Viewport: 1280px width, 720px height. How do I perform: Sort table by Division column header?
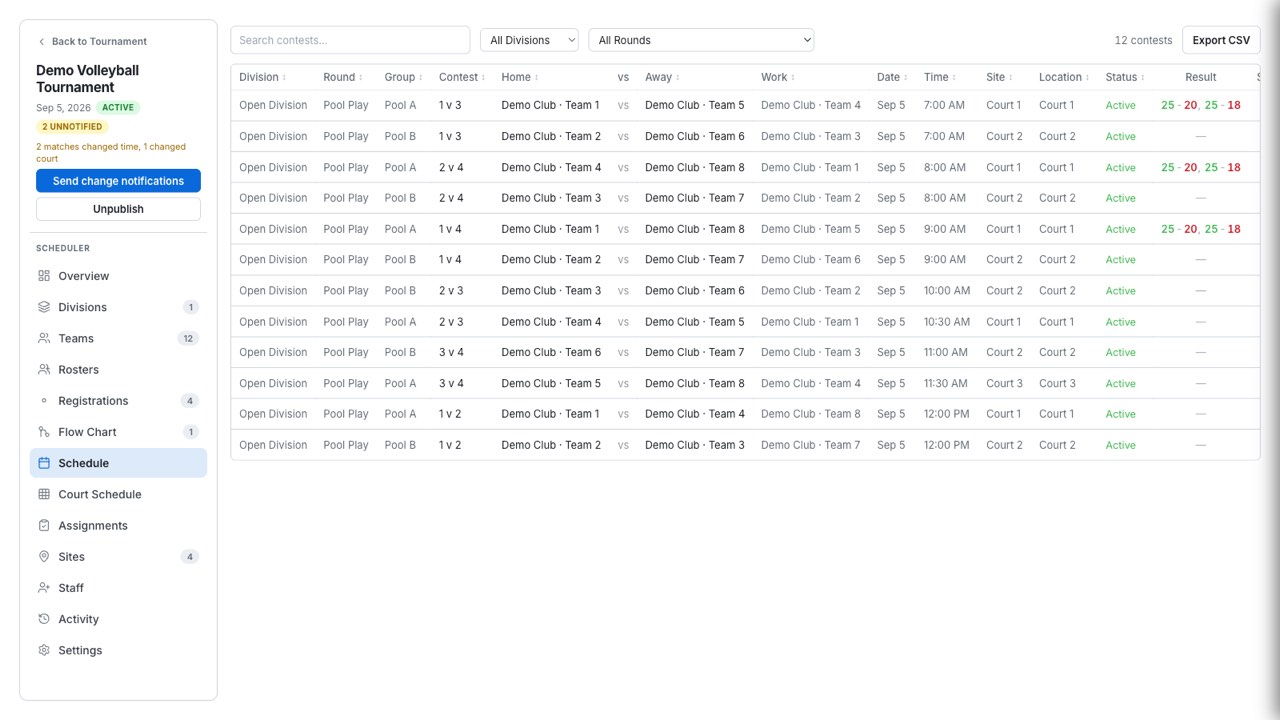pos(262,77)
